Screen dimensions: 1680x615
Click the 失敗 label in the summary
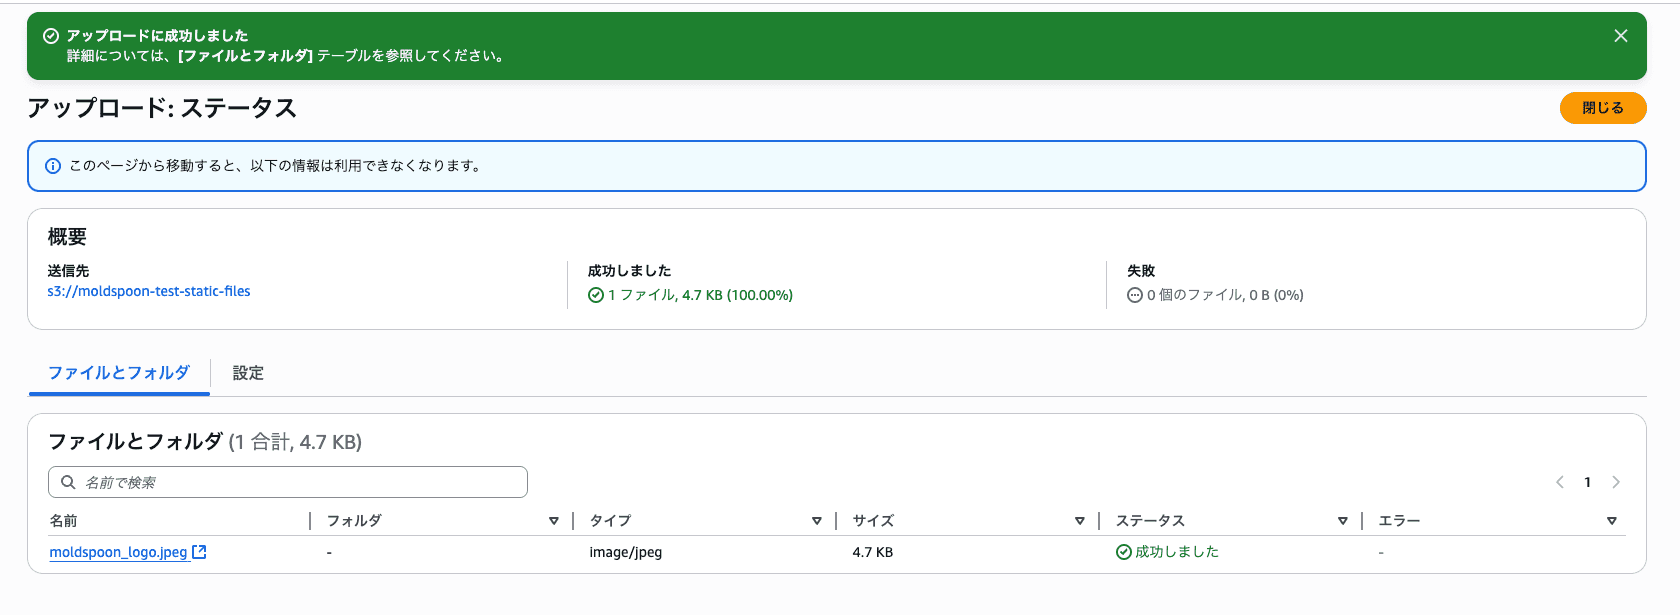click(1141, 271)
